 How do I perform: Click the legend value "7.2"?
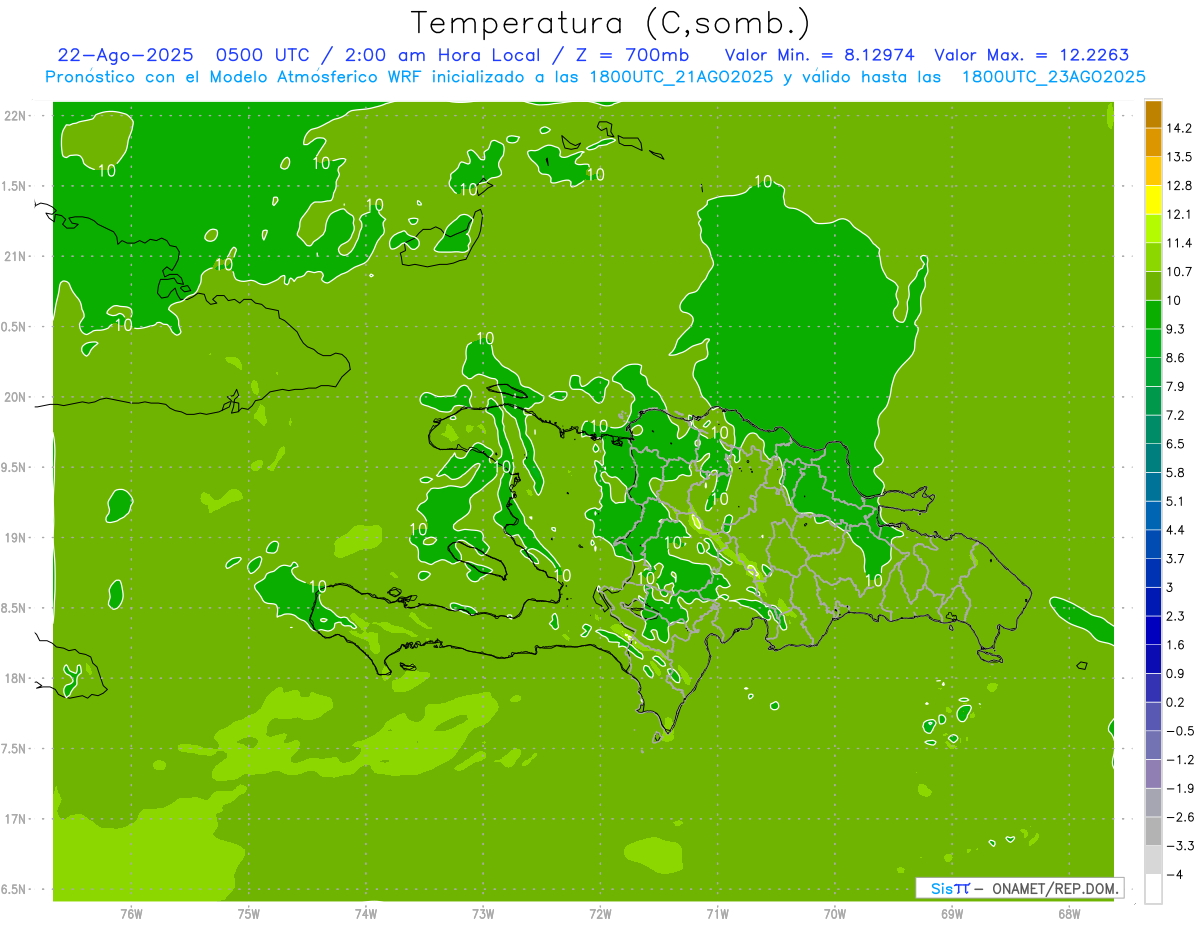tap(1175, 415)
